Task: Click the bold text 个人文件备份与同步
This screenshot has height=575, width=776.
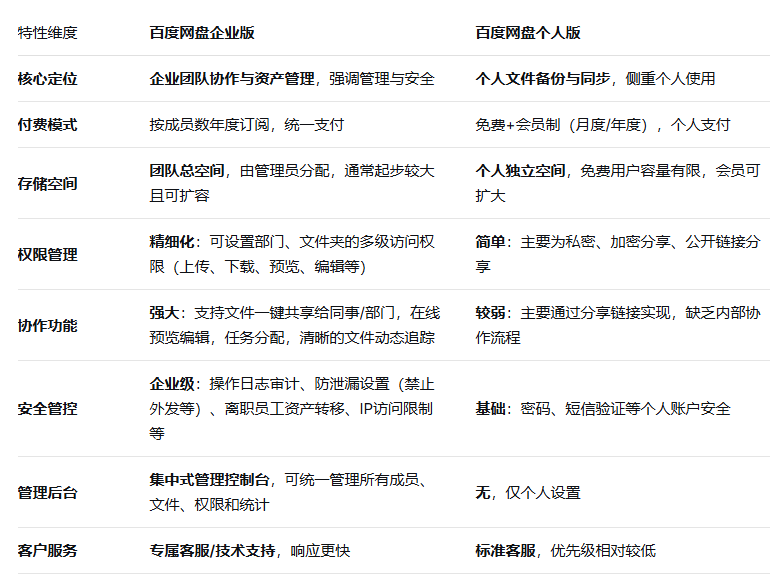Action: tap(543, 79)
